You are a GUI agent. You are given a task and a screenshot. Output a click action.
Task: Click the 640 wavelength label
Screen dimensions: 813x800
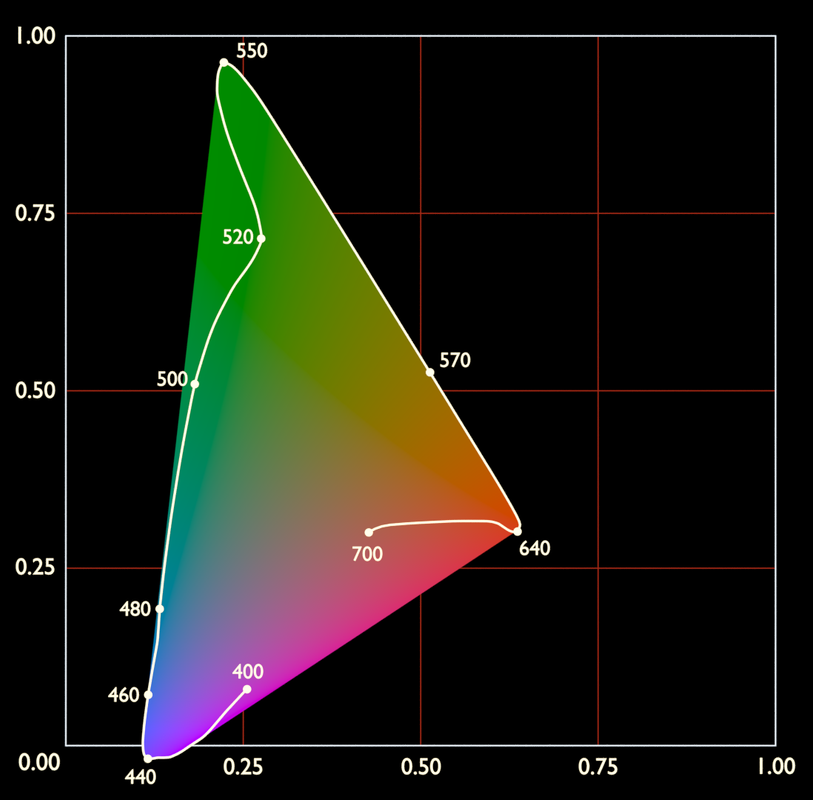[x=535, y=549]
